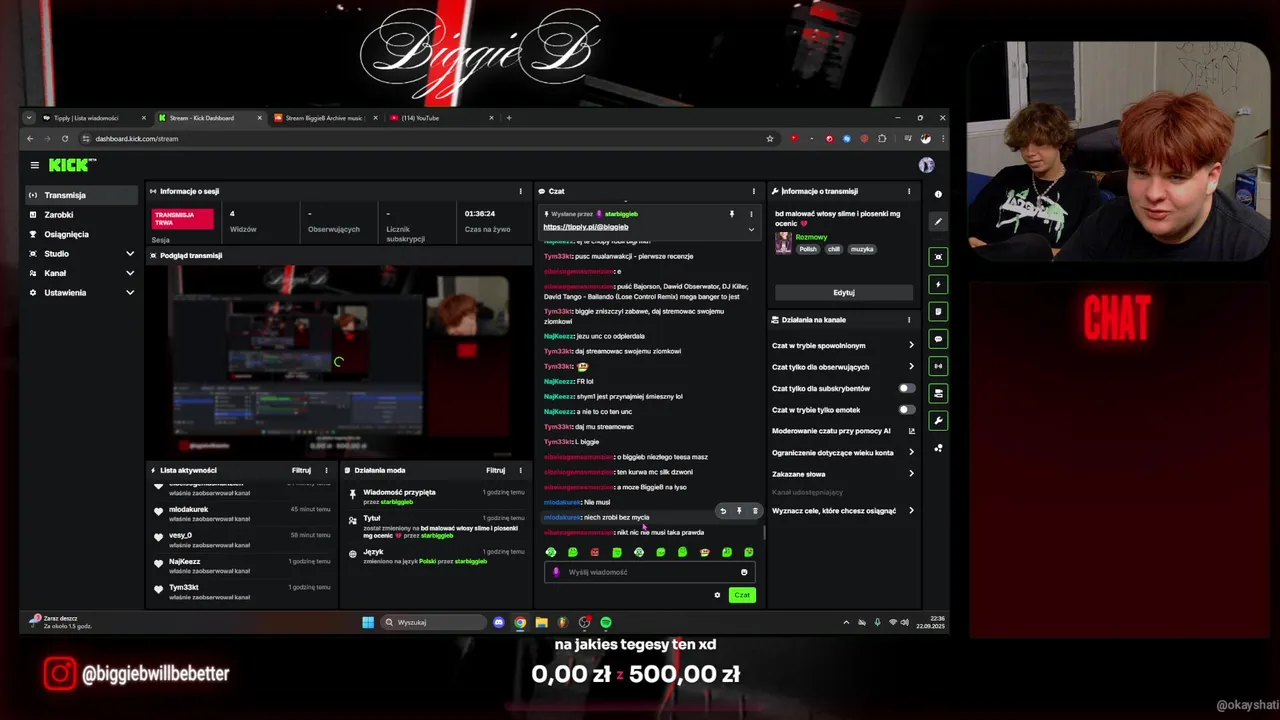Open the tipply.pl/@biggieb pinned link
Image resolution: width=1280 pixels, height=720 pixels.
click(x=586, y=227)
